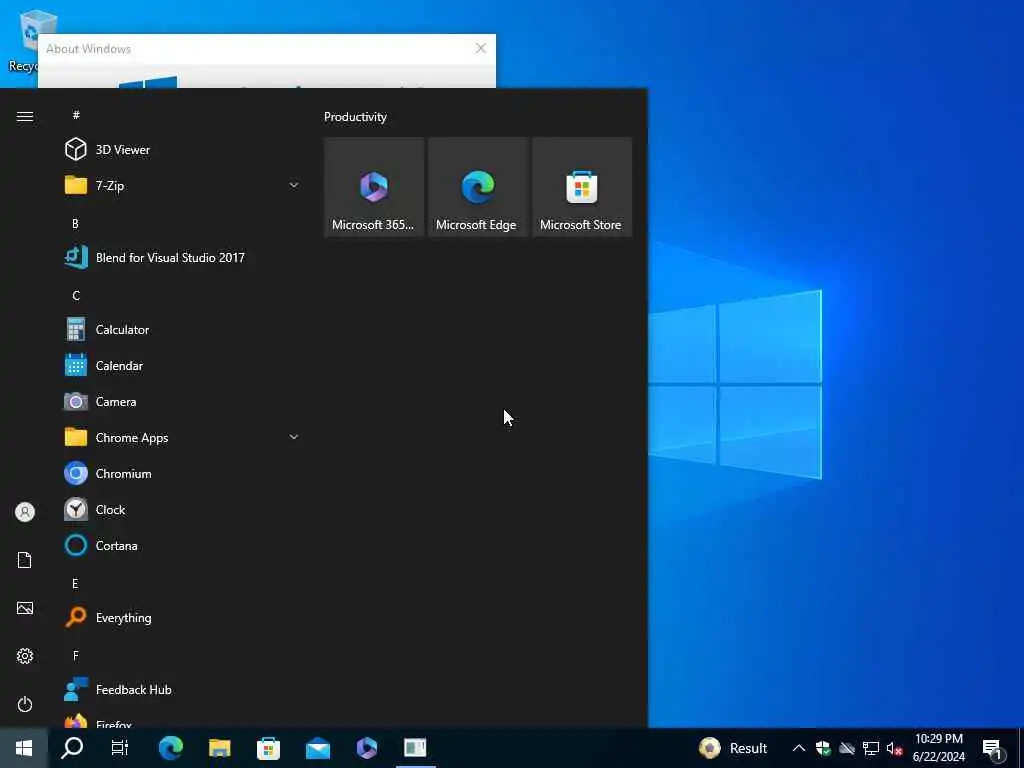The height and width of the screenshot is (768, 1024).
Task: Open Documents from the Start sidebar
Action: [25, 560]
